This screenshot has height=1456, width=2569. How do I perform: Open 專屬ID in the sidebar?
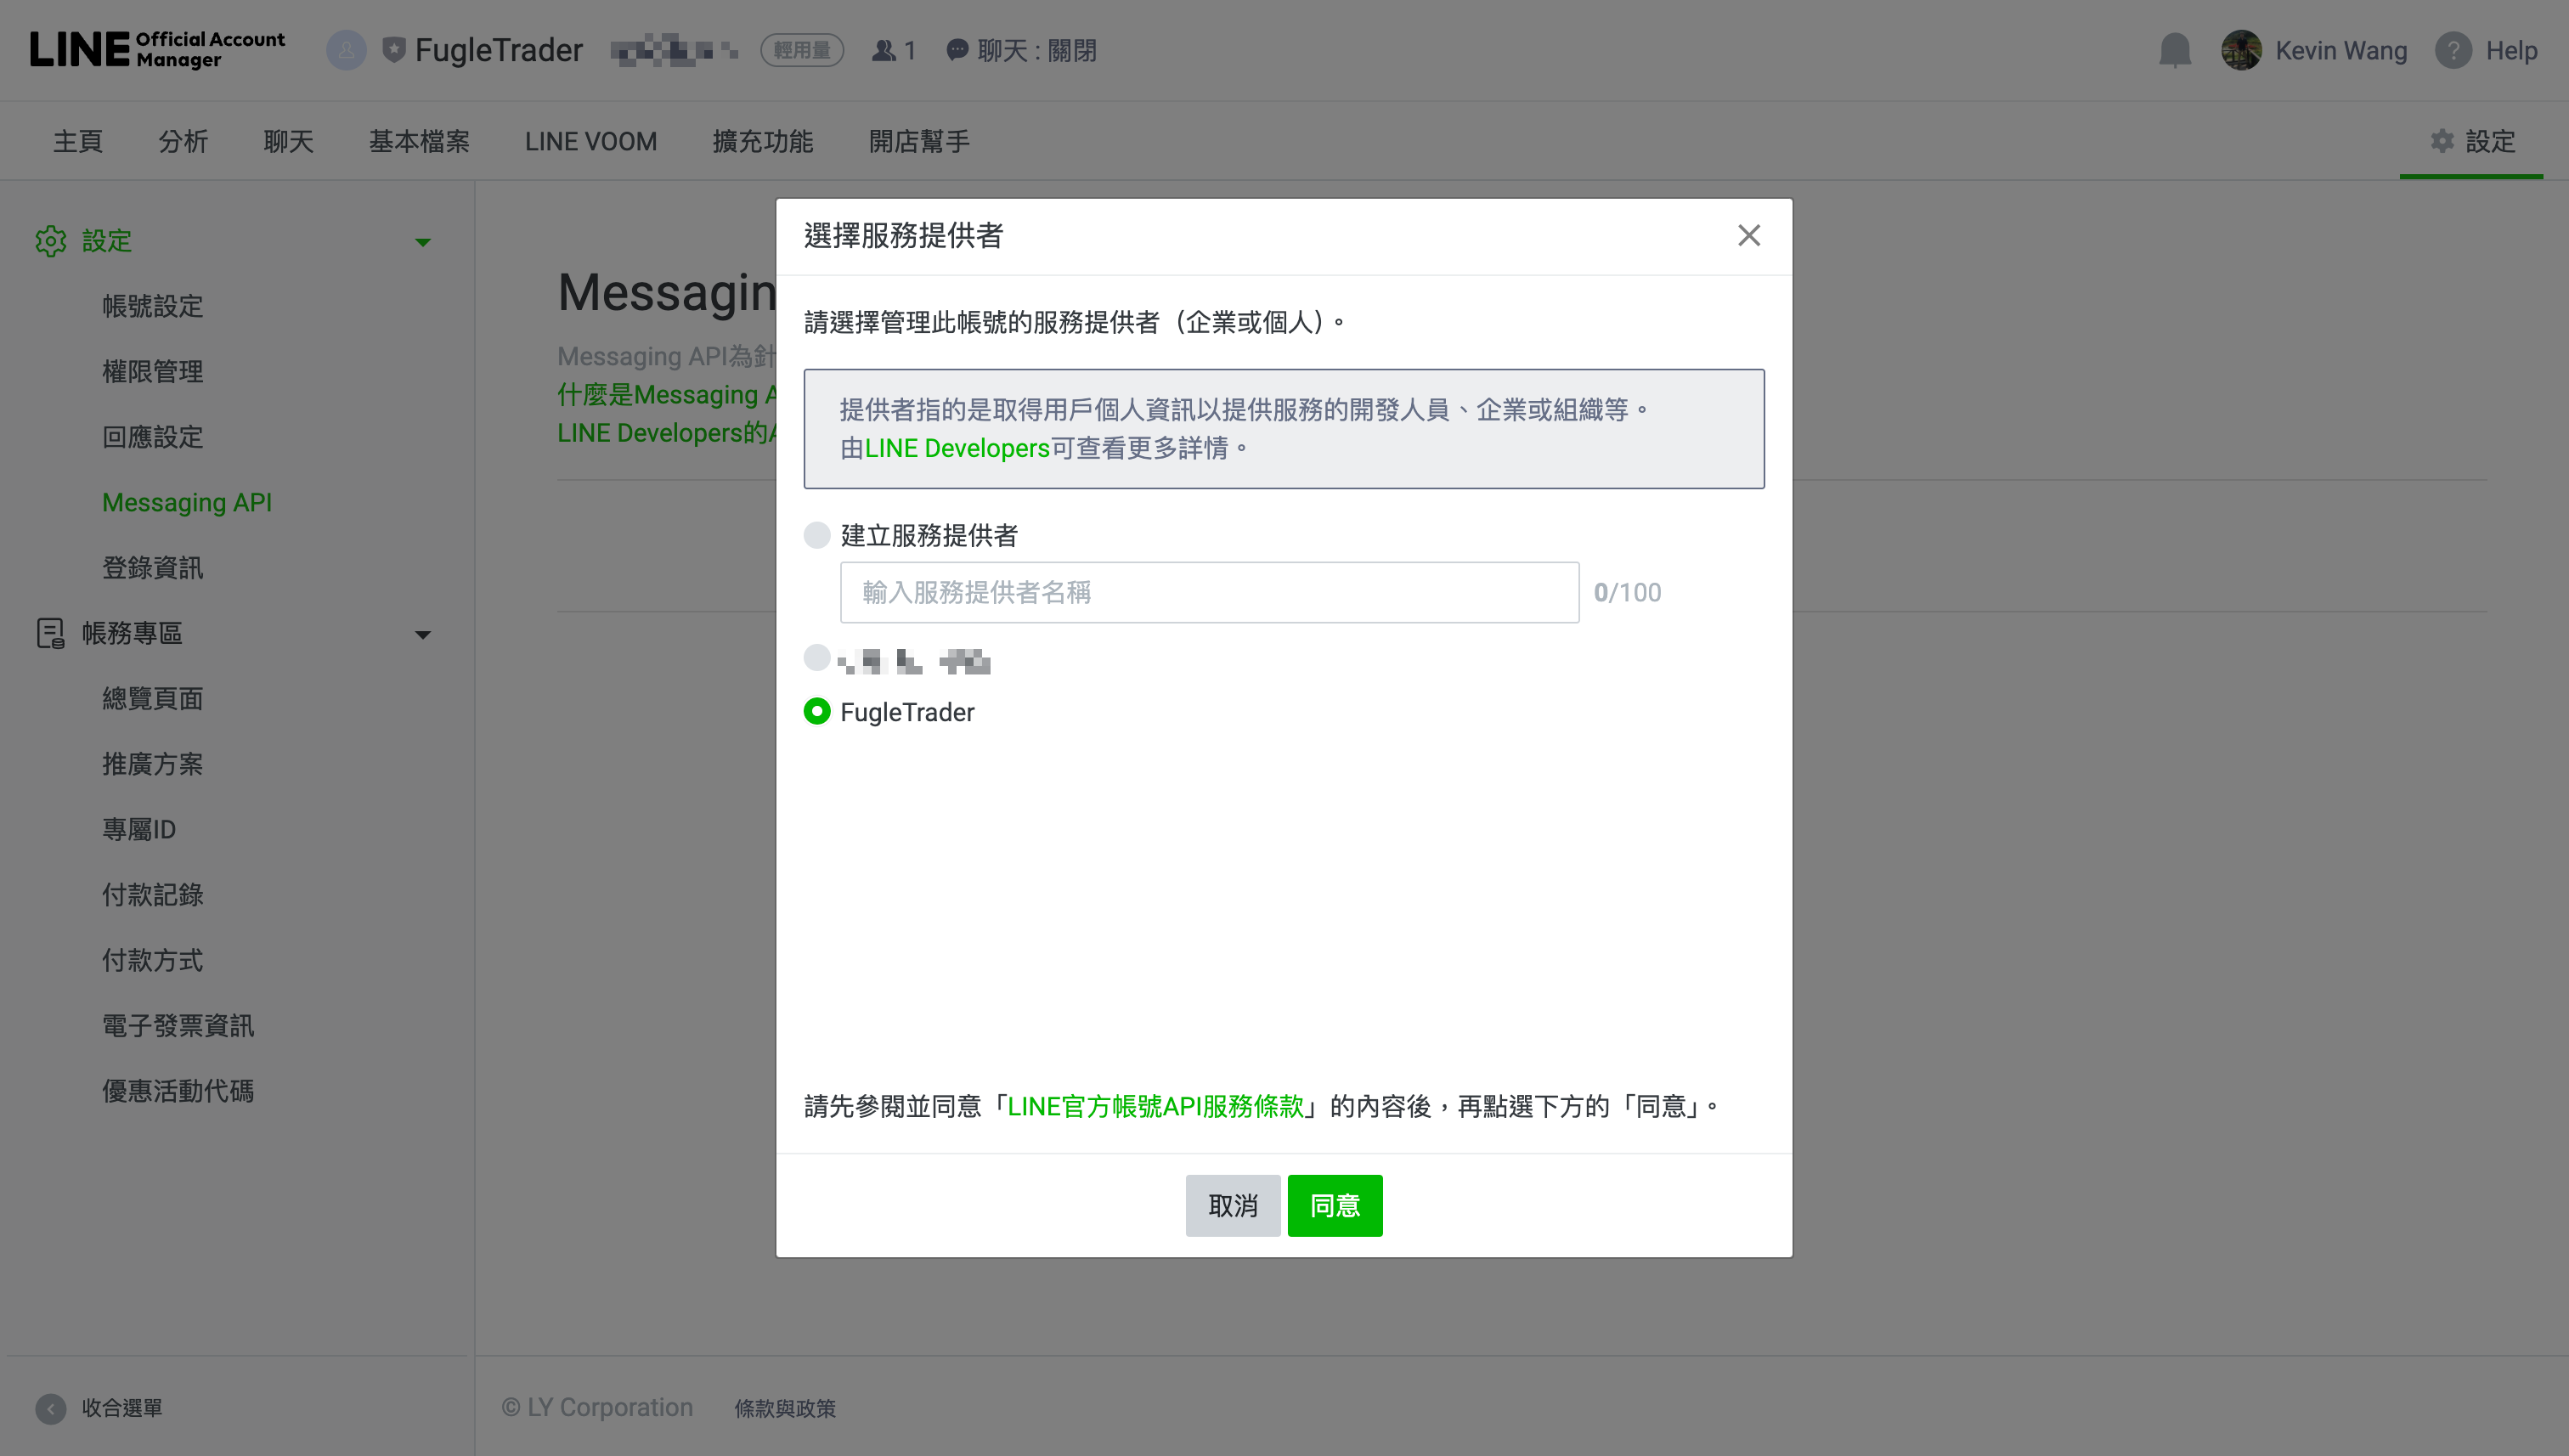[x=139, y=829]
